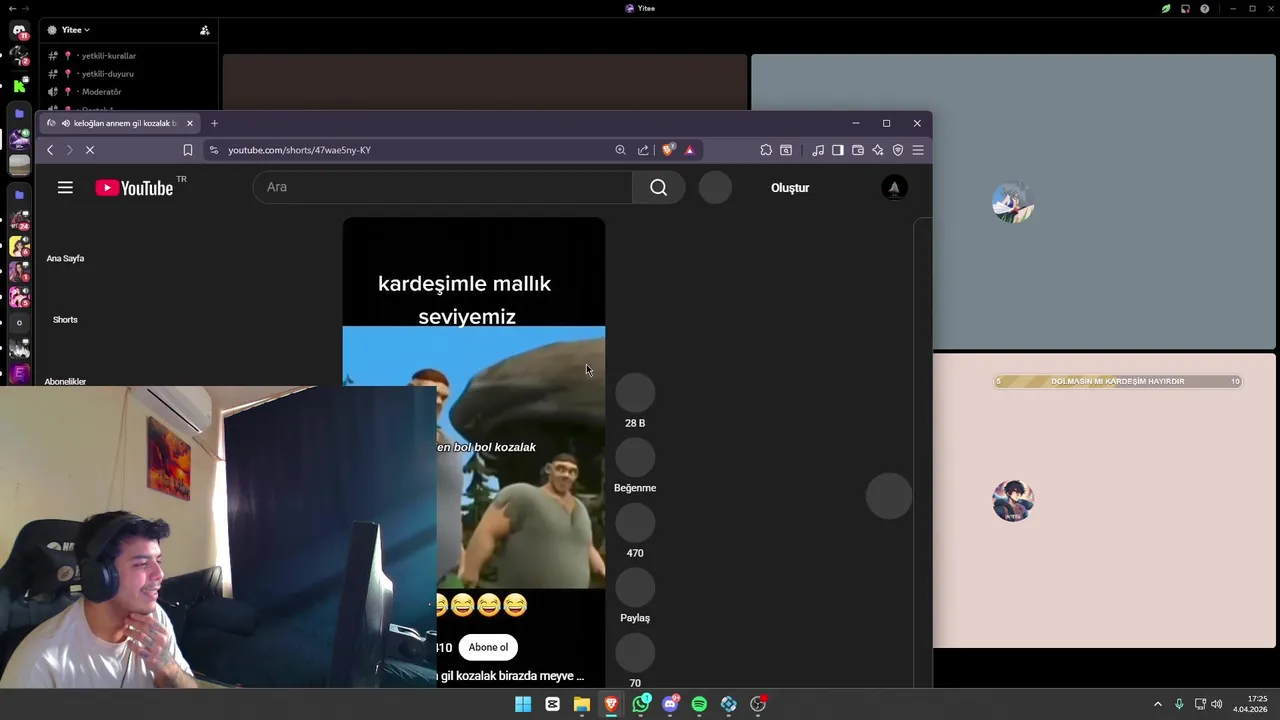Open the YouTube account avatar menu
Screen dimensions: 1280x720
tap(894, 187)
